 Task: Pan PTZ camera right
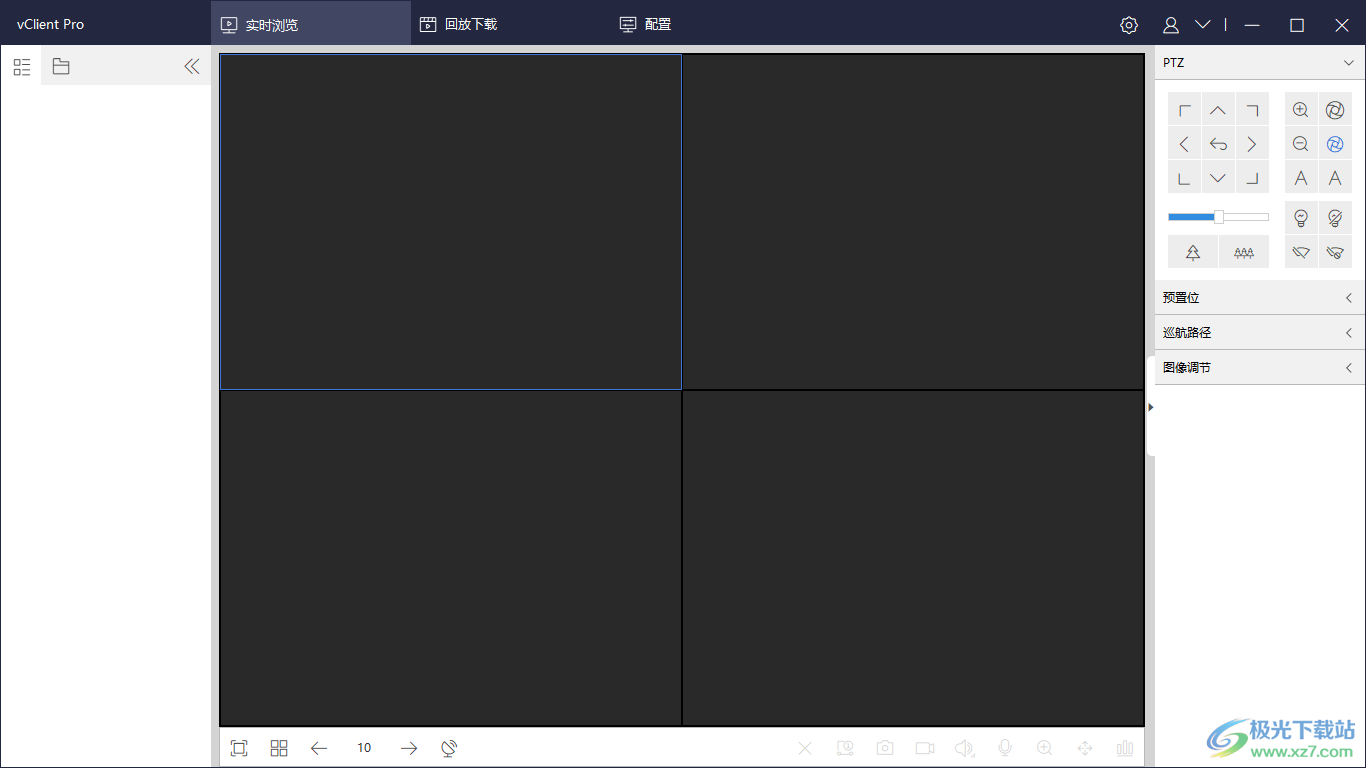[x=1252, y=144]
